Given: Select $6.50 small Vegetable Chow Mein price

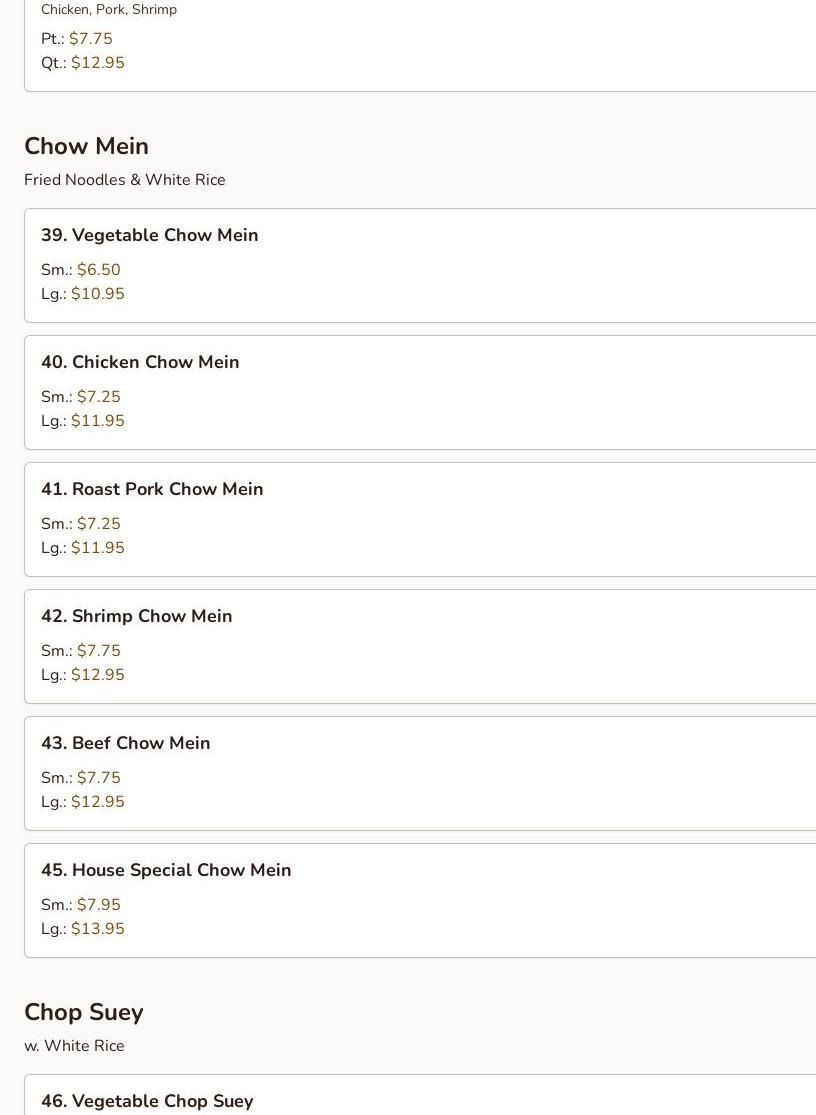Looking at the screenshot, I should (x=98, y=270).
